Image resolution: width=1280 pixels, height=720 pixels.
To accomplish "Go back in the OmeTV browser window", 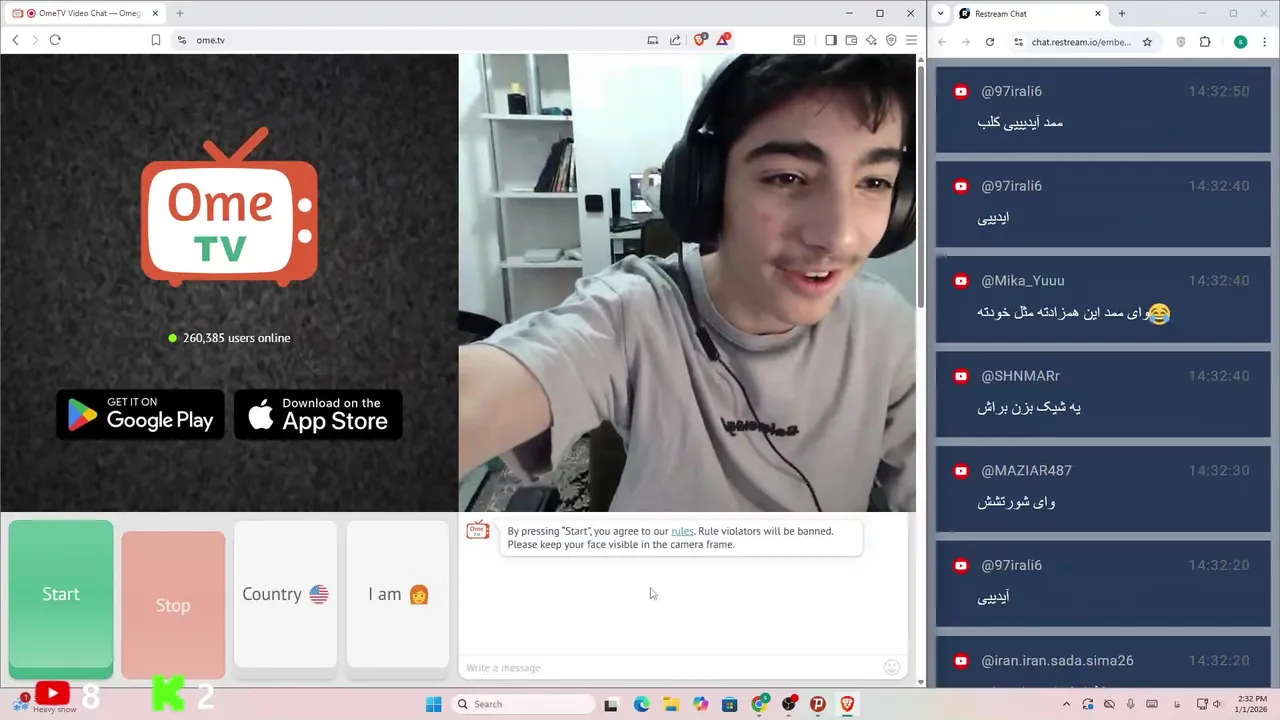I will [x=15, y=40].
